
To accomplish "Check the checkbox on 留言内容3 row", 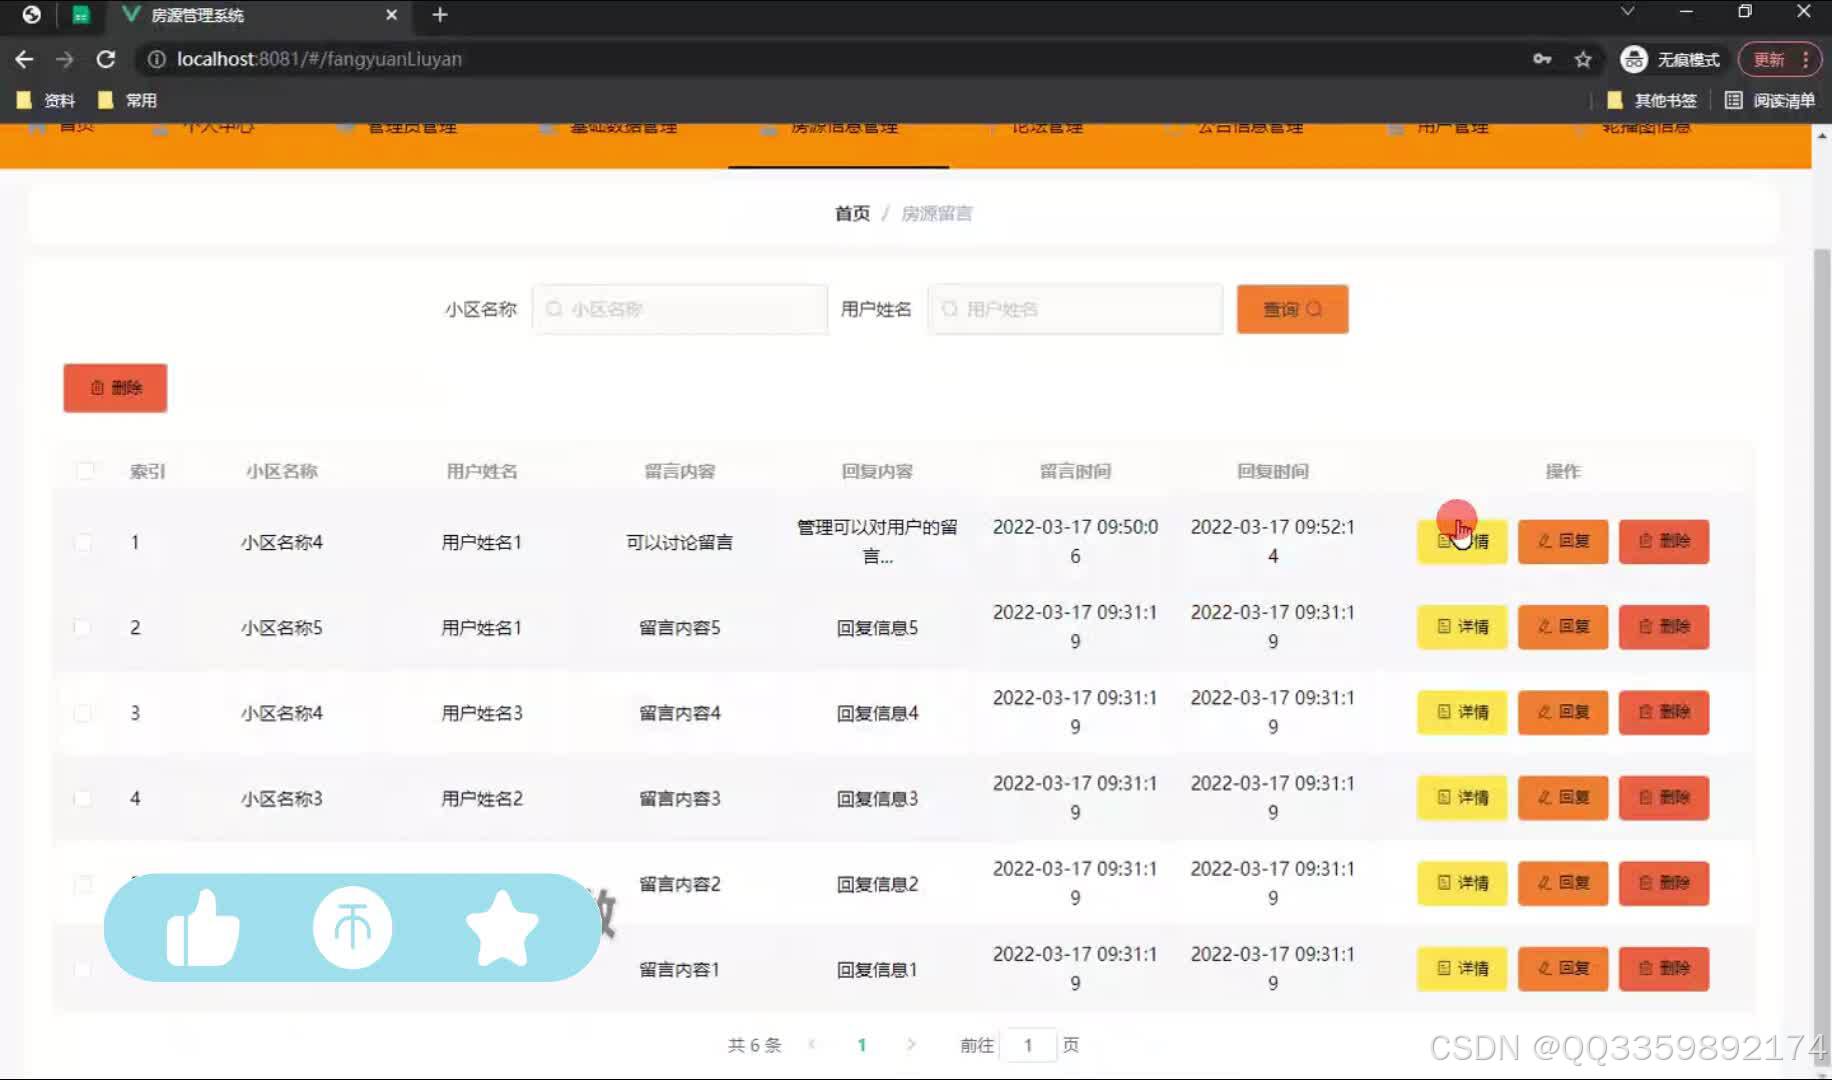I will 83,798.
